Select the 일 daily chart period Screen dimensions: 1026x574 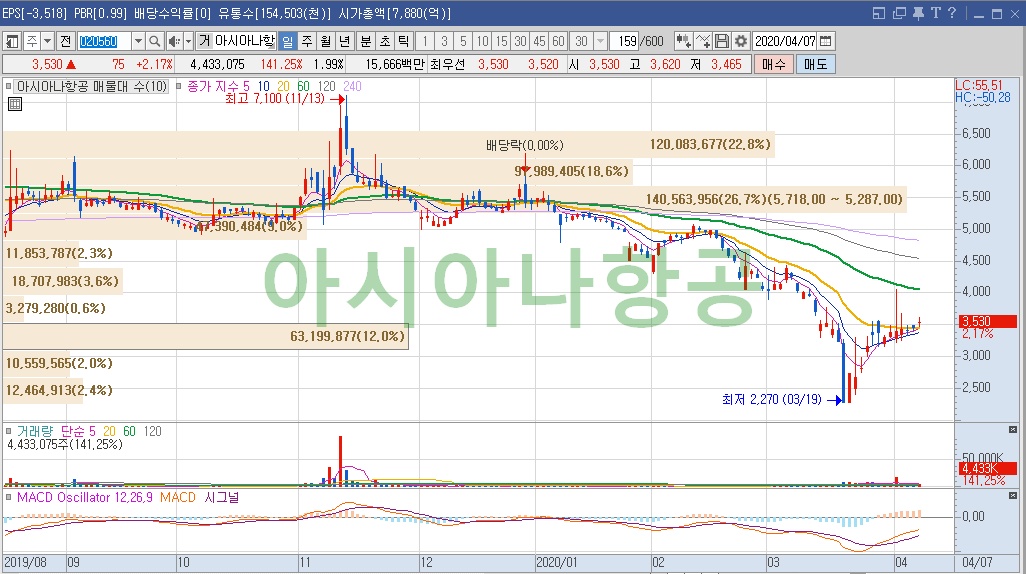pyautogui.click(x=287, y=41)
